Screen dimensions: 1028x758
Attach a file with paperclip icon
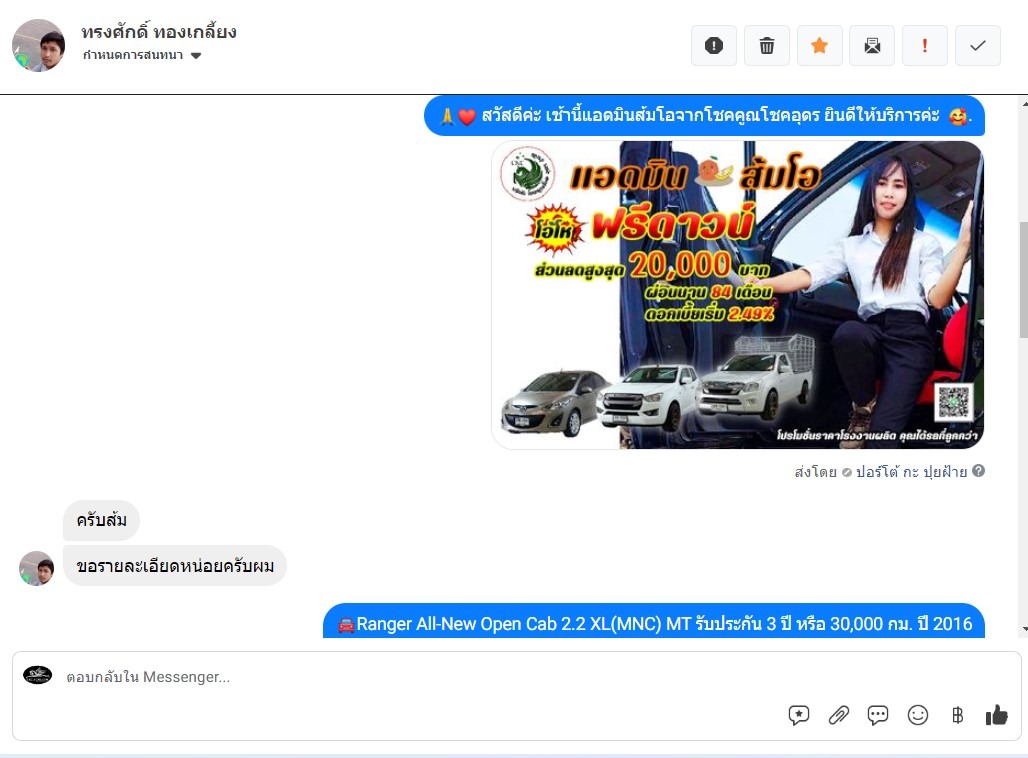pos(839,715)
